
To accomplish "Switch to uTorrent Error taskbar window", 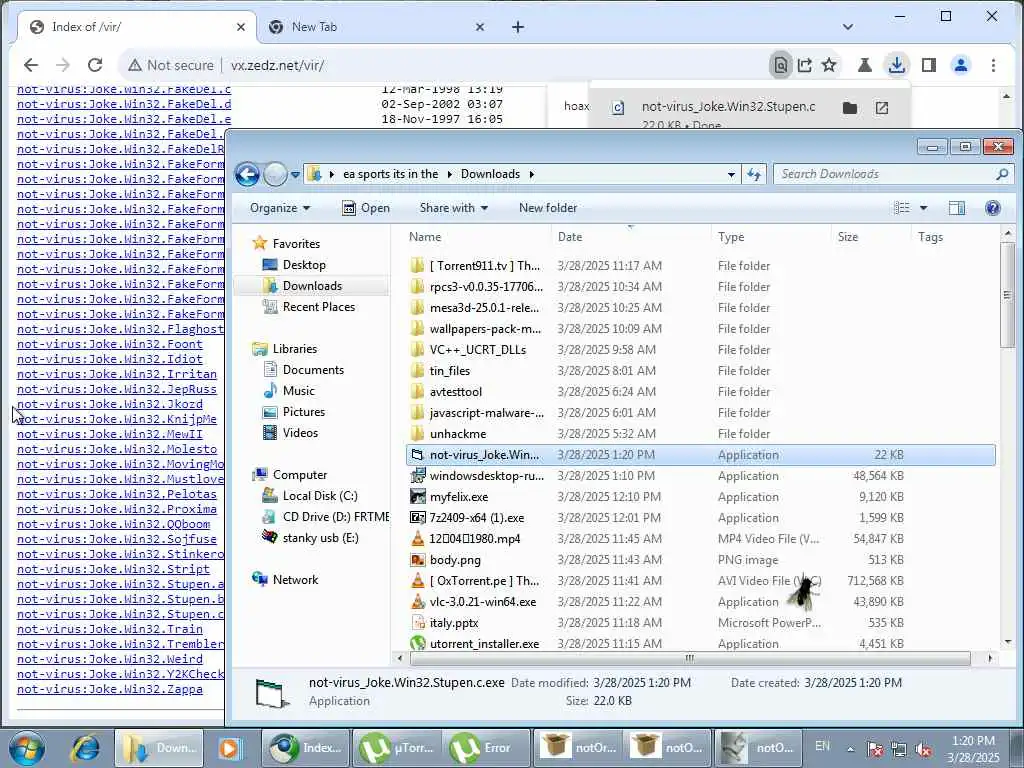I will click(x=488, y=748).
